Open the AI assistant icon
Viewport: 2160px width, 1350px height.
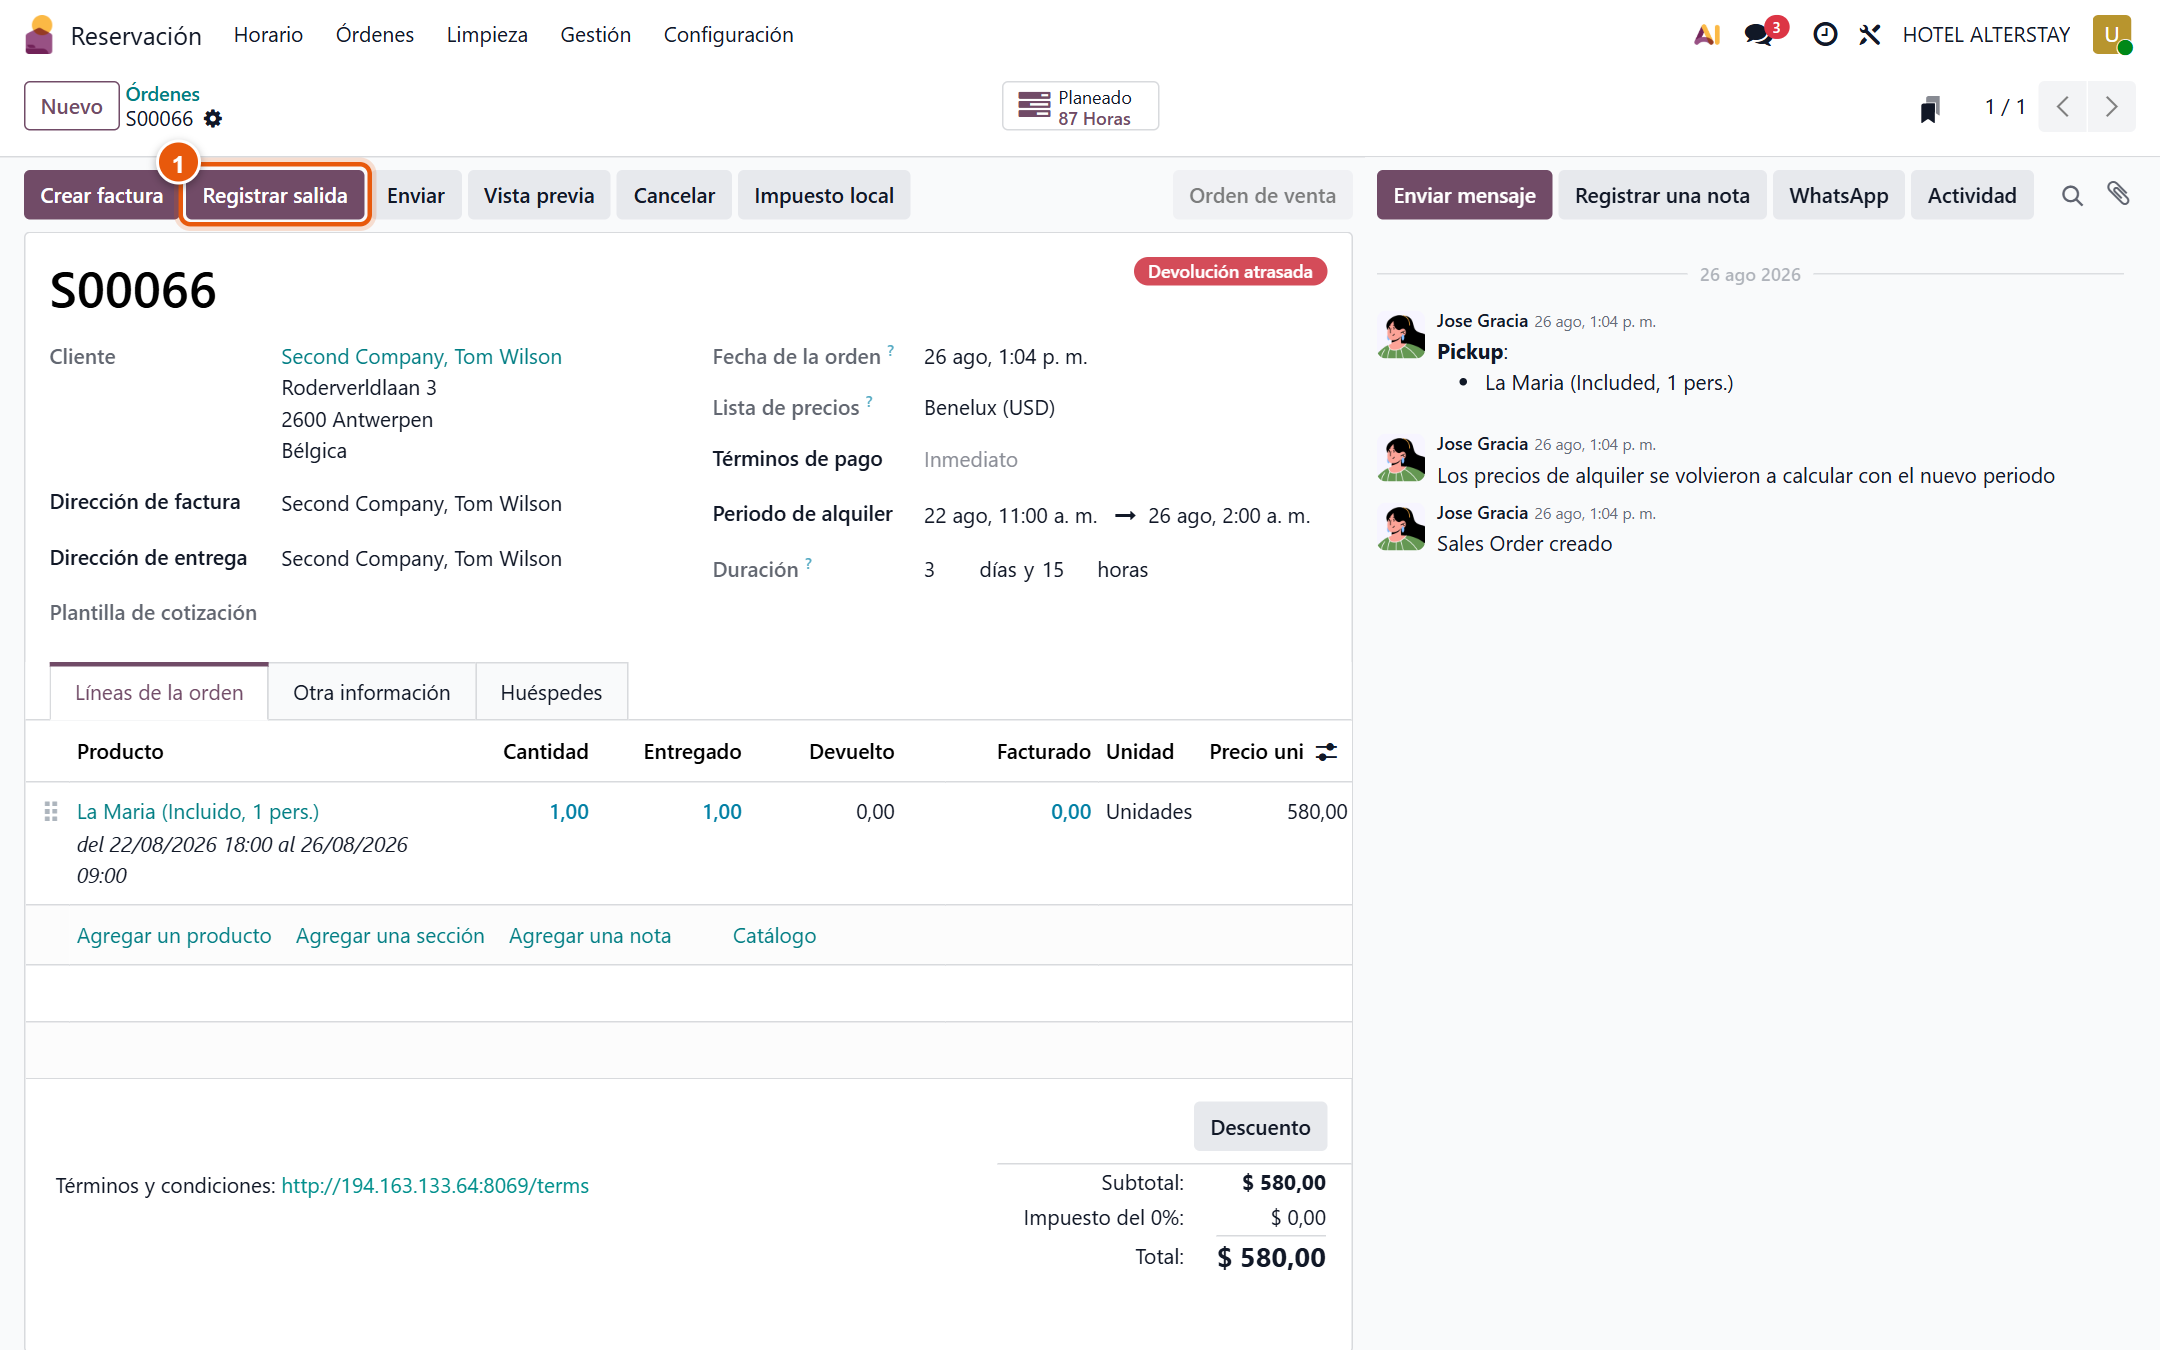tap(1706, 35)
